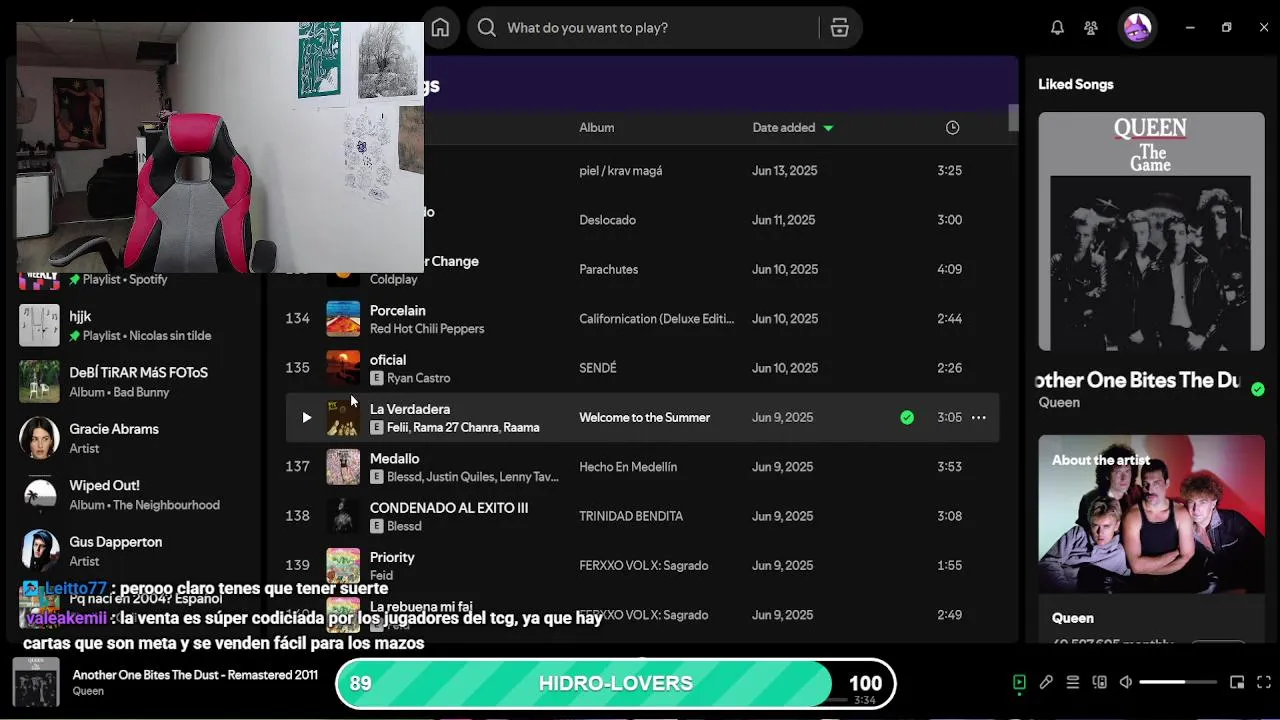Screen dimensions: 1280x720
Task: Click Porcelain song title
Action: 398,311
